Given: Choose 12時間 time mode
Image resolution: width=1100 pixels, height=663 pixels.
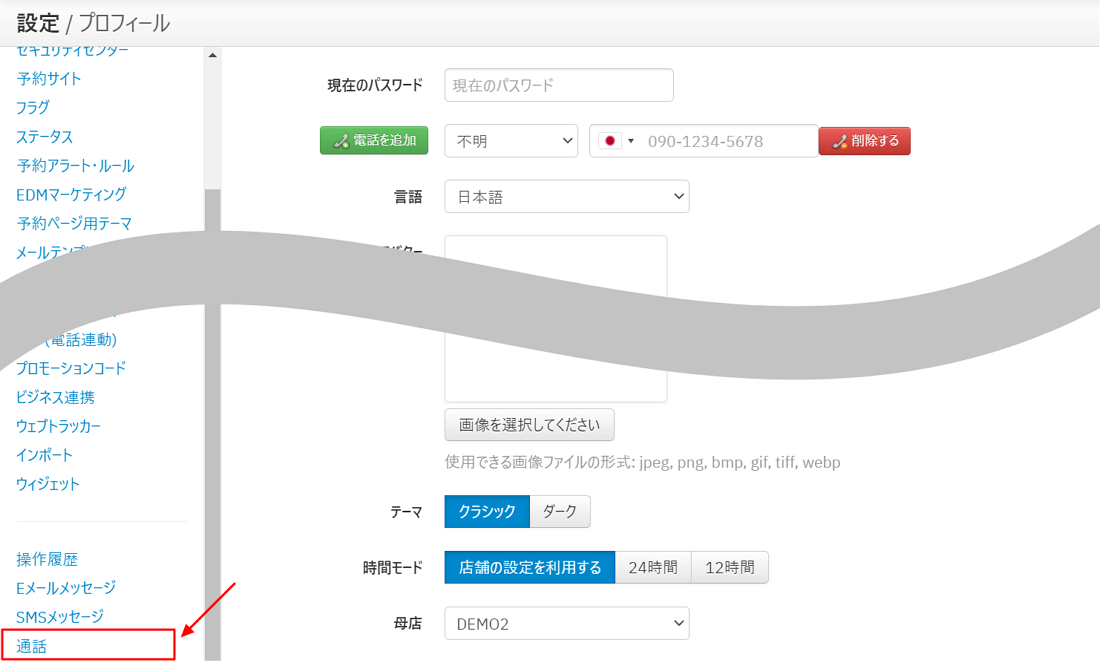Looking at the screenshot, I should pyautogui.click(x=729, y=568).
